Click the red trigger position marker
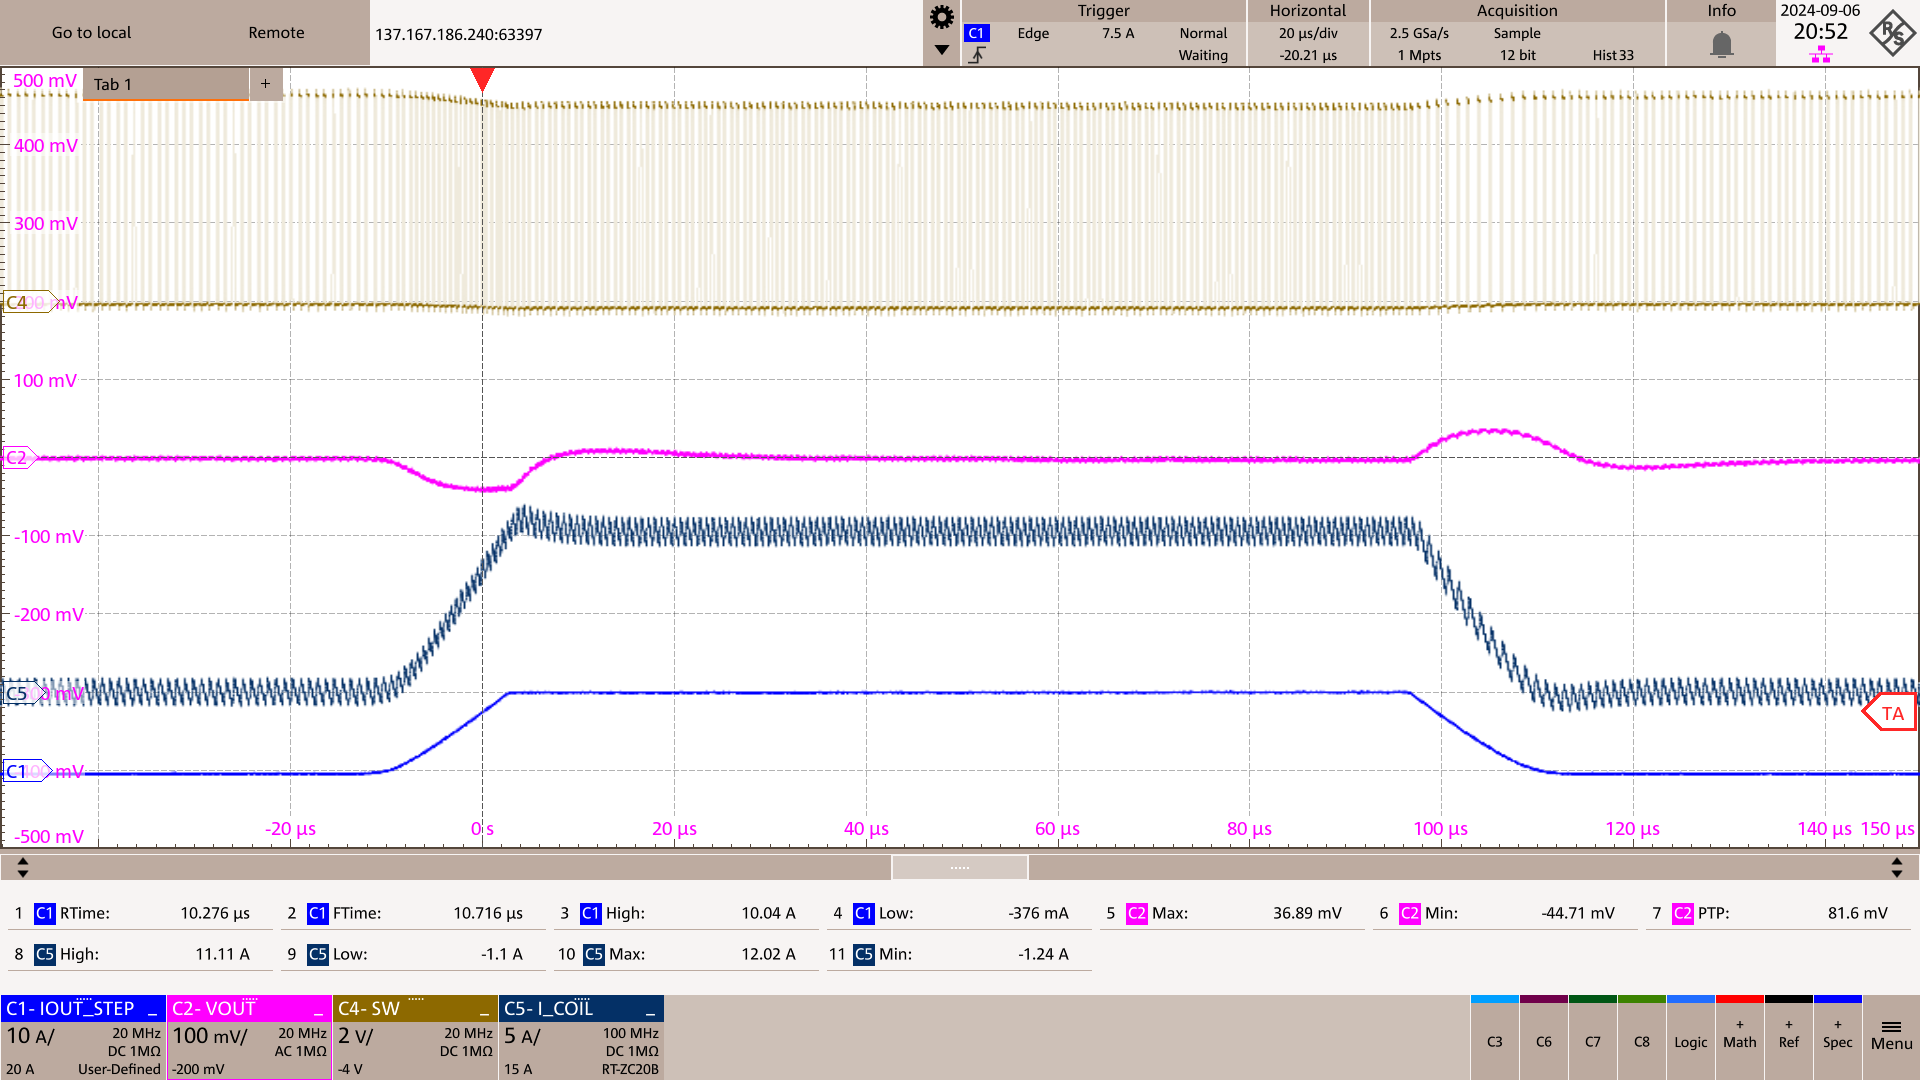The width and height of the screenshot is (1920, 1080). click(x=482, y=79)
